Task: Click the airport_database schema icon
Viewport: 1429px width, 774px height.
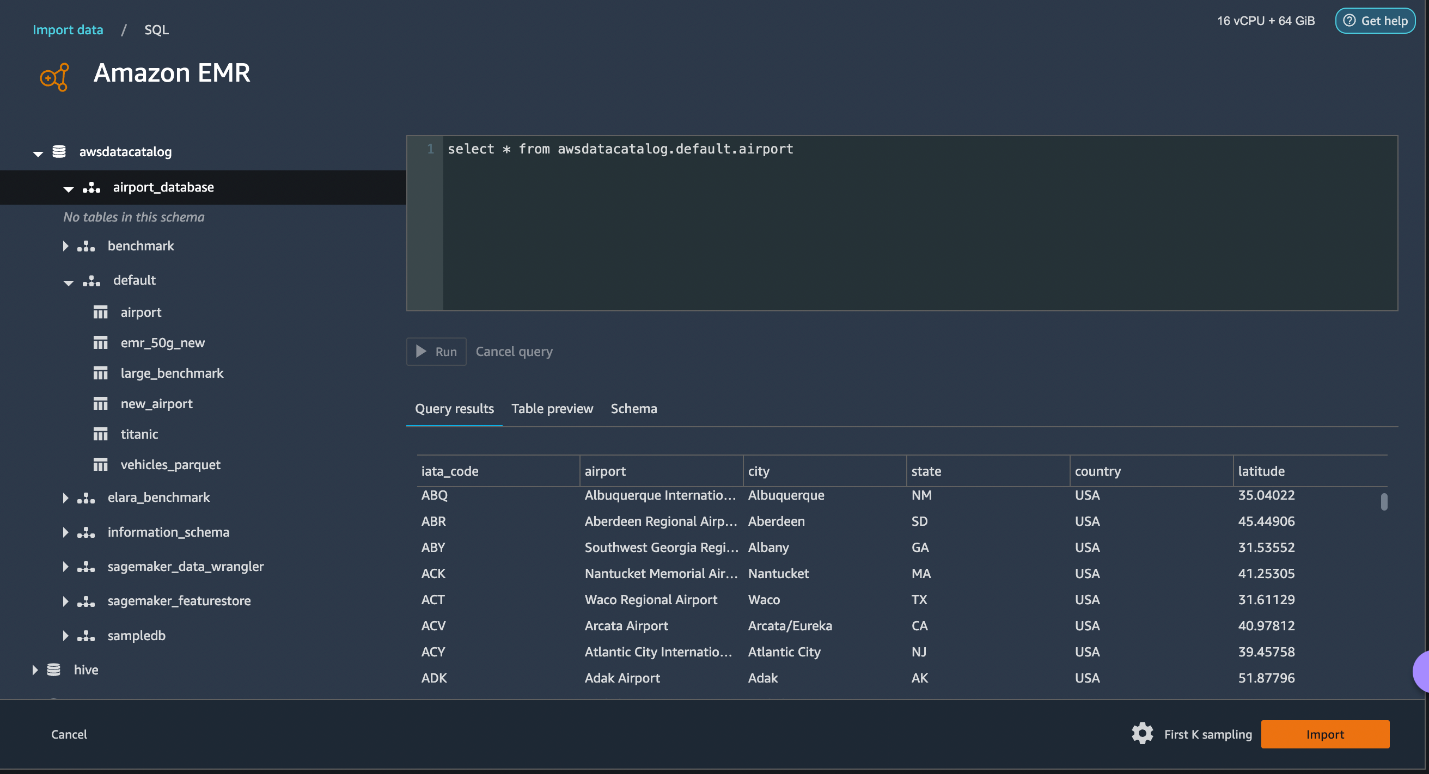Action: (x=91, y=188)
